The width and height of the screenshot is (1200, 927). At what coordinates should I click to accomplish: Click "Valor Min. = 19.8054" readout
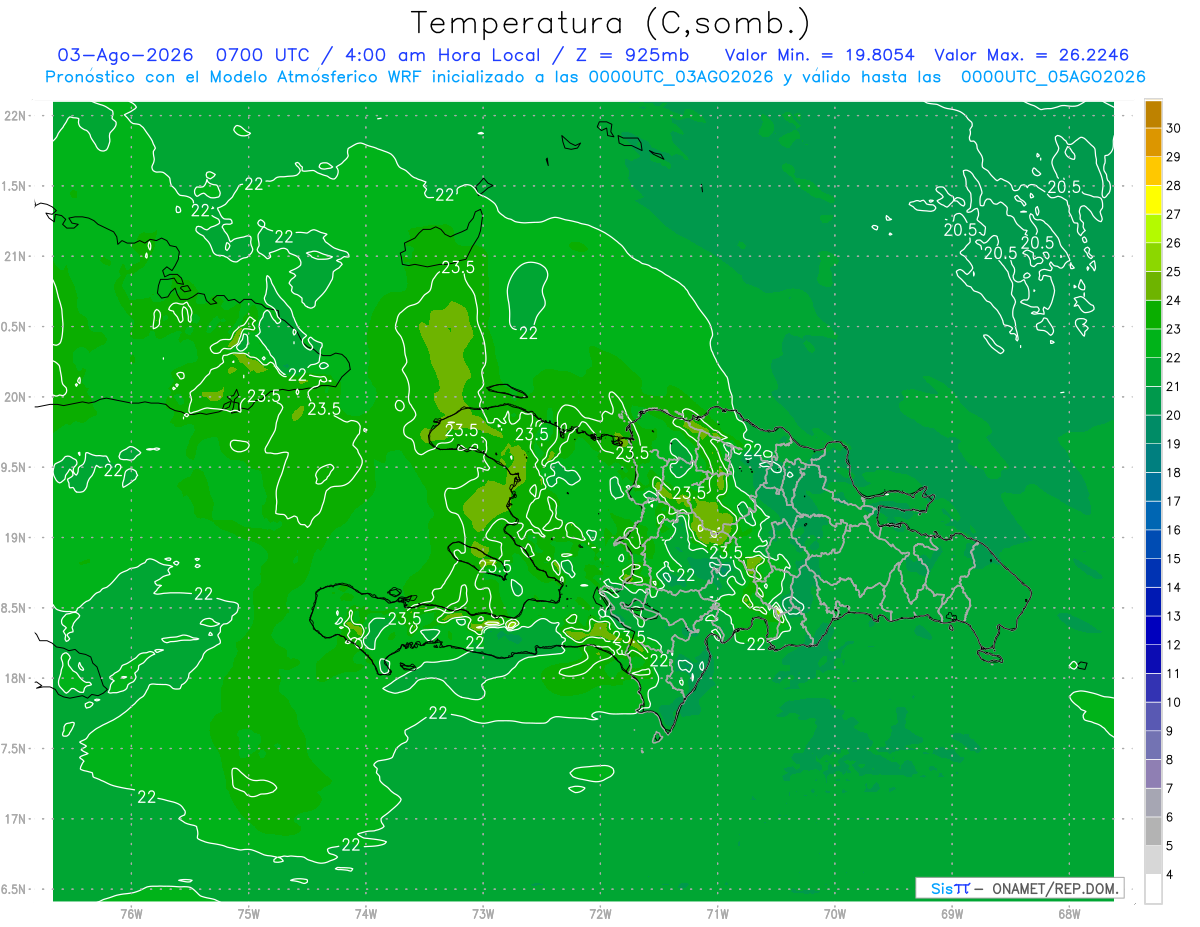click(x=820, y=55)
